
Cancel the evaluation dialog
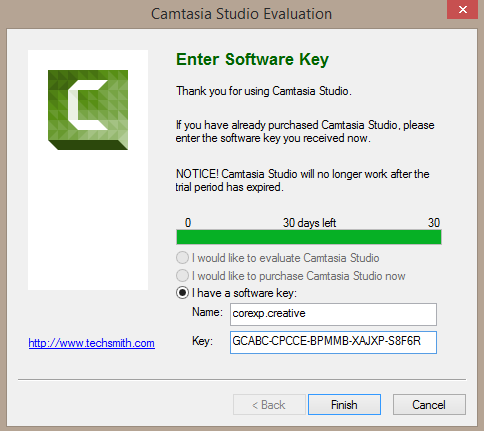[x=429, y=405]
